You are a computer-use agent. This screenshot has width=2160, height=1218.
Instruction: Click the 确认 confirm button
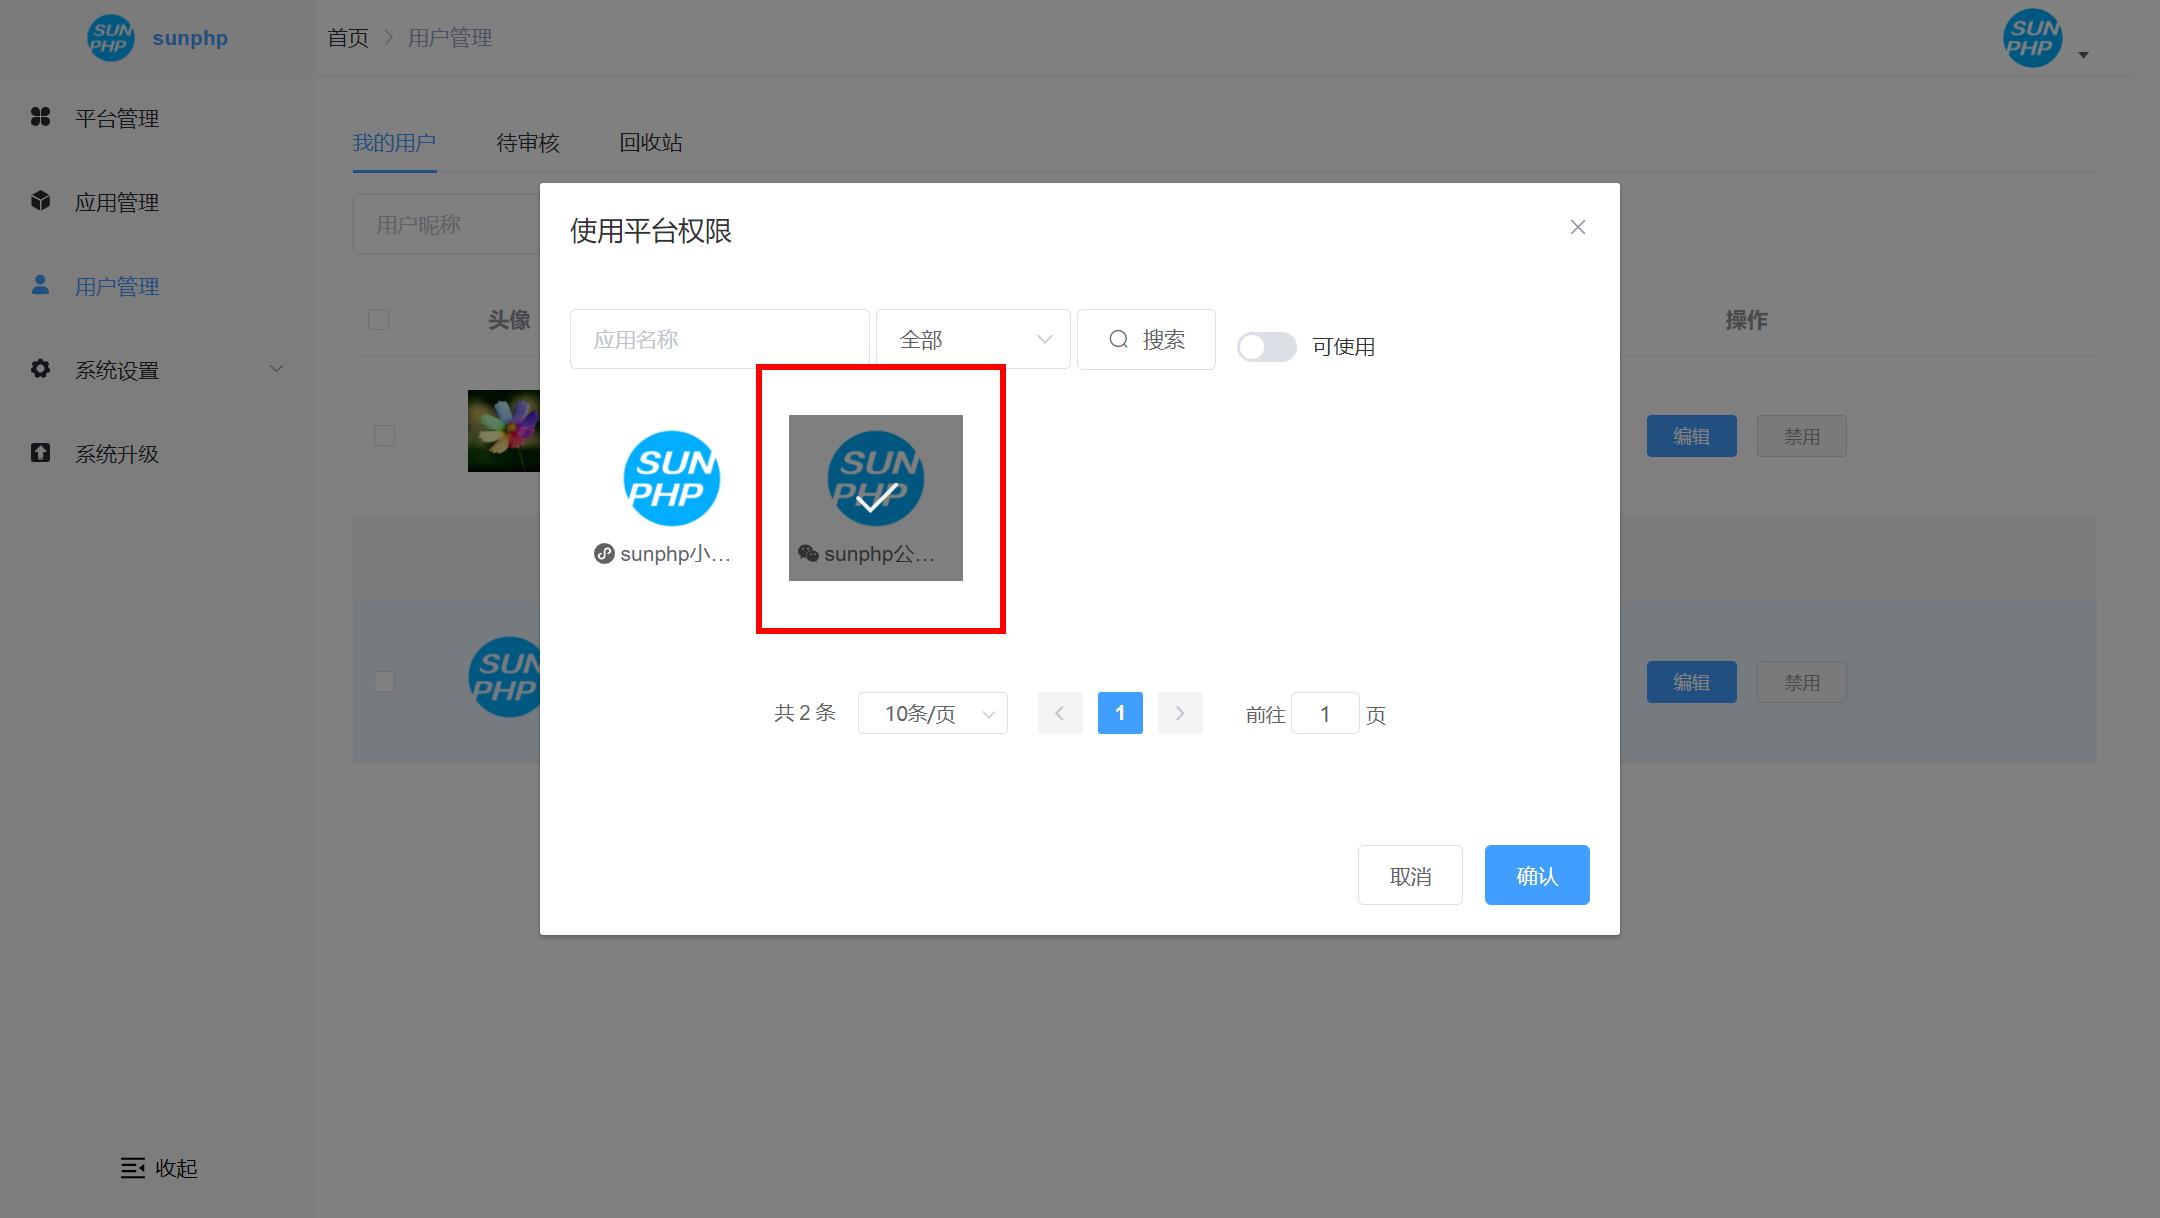1535,874
